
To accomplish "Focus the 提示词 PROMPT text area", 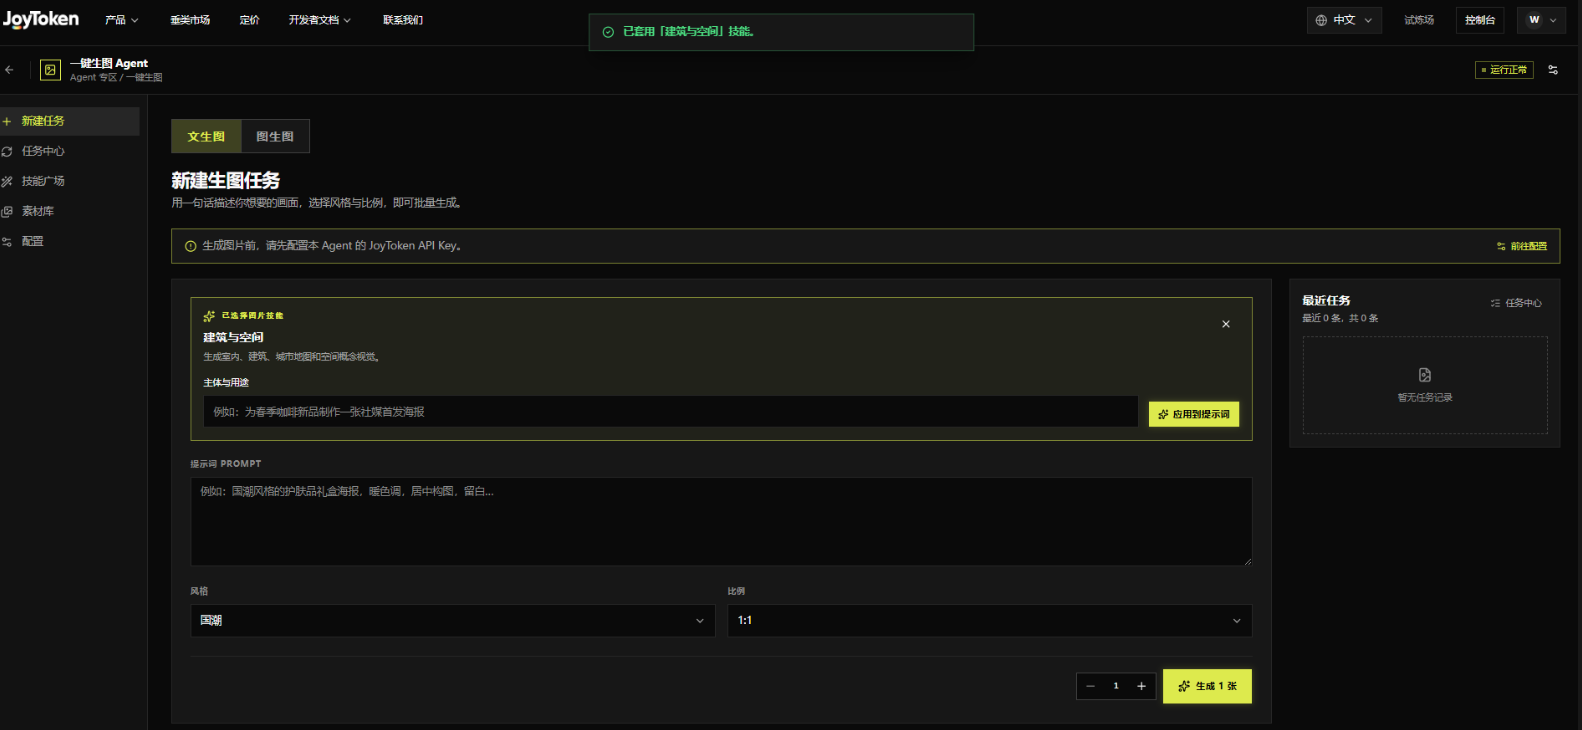I will (721, 521).
